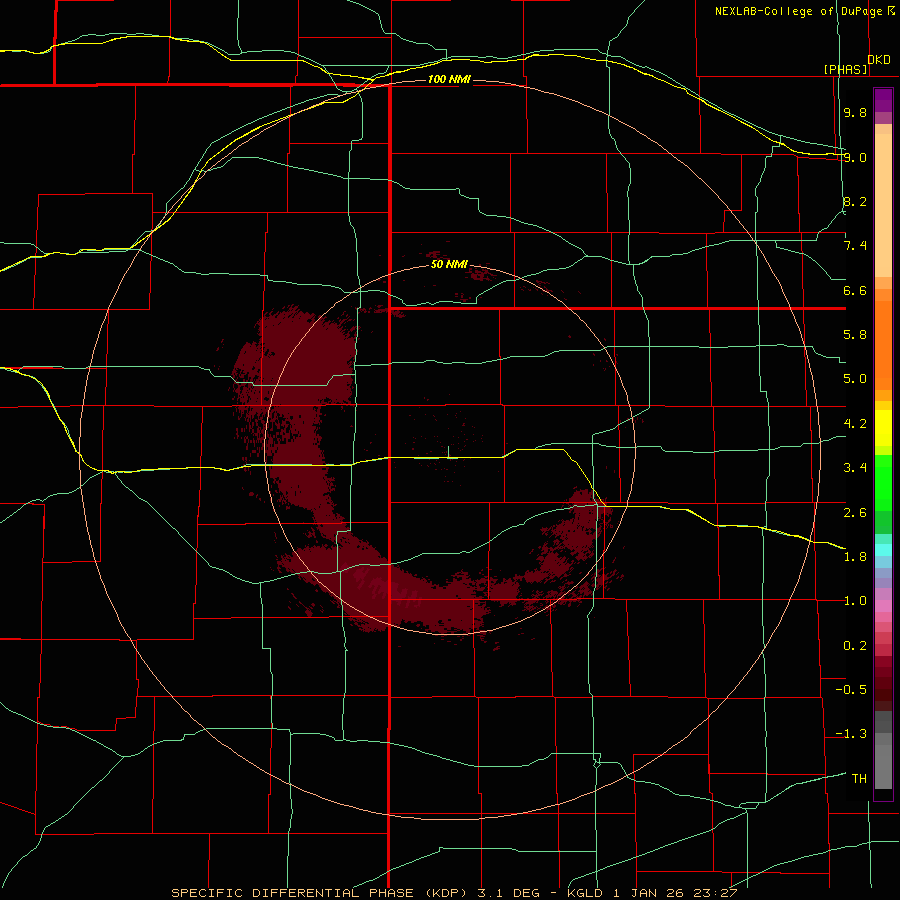The image size is (900, 900).
Task: Select the 4.2 value on the color scale
Action: pos(855,424)
